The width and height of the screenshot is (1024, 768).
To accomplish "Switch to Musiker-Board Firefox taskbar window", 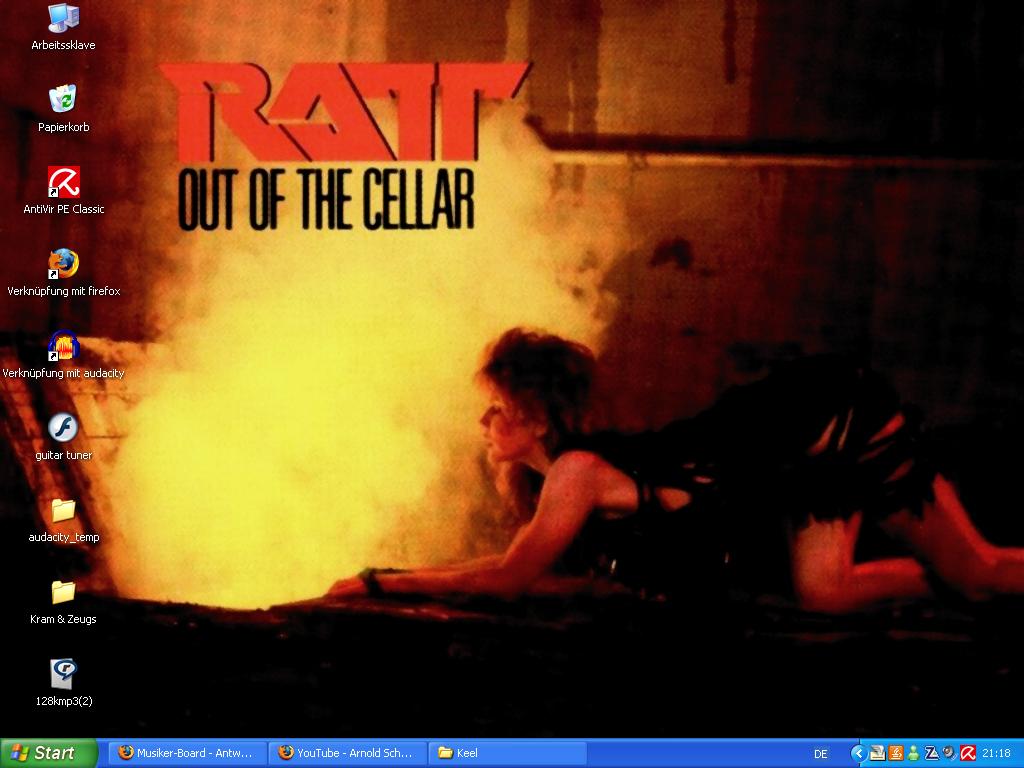I will coord(186,753).
